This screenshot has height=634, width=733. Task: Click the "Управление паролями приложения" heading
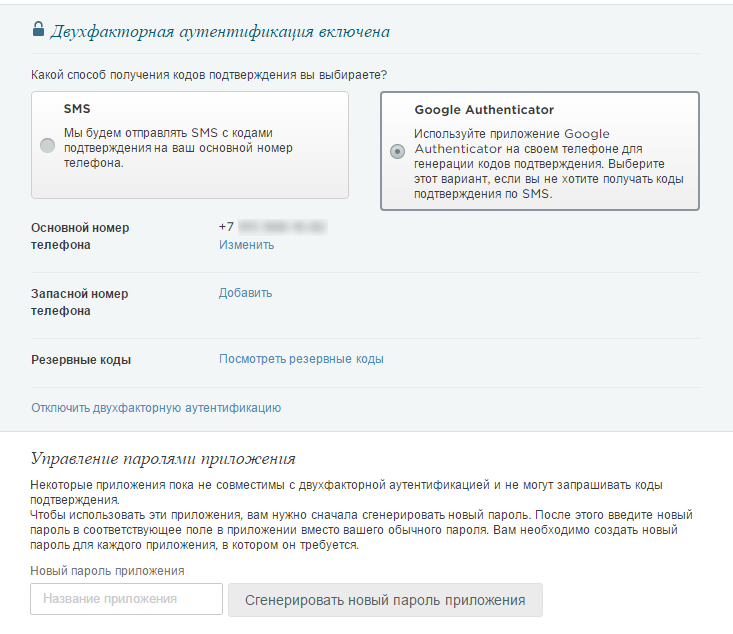(x=163, y=459)
